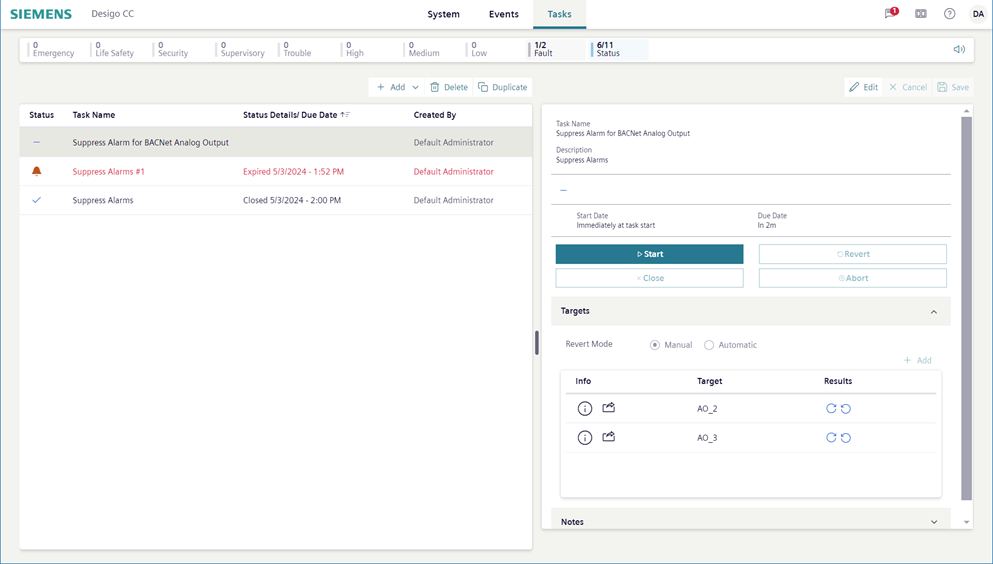Open the Add dropdown arrow

click(x=416, y=87)
